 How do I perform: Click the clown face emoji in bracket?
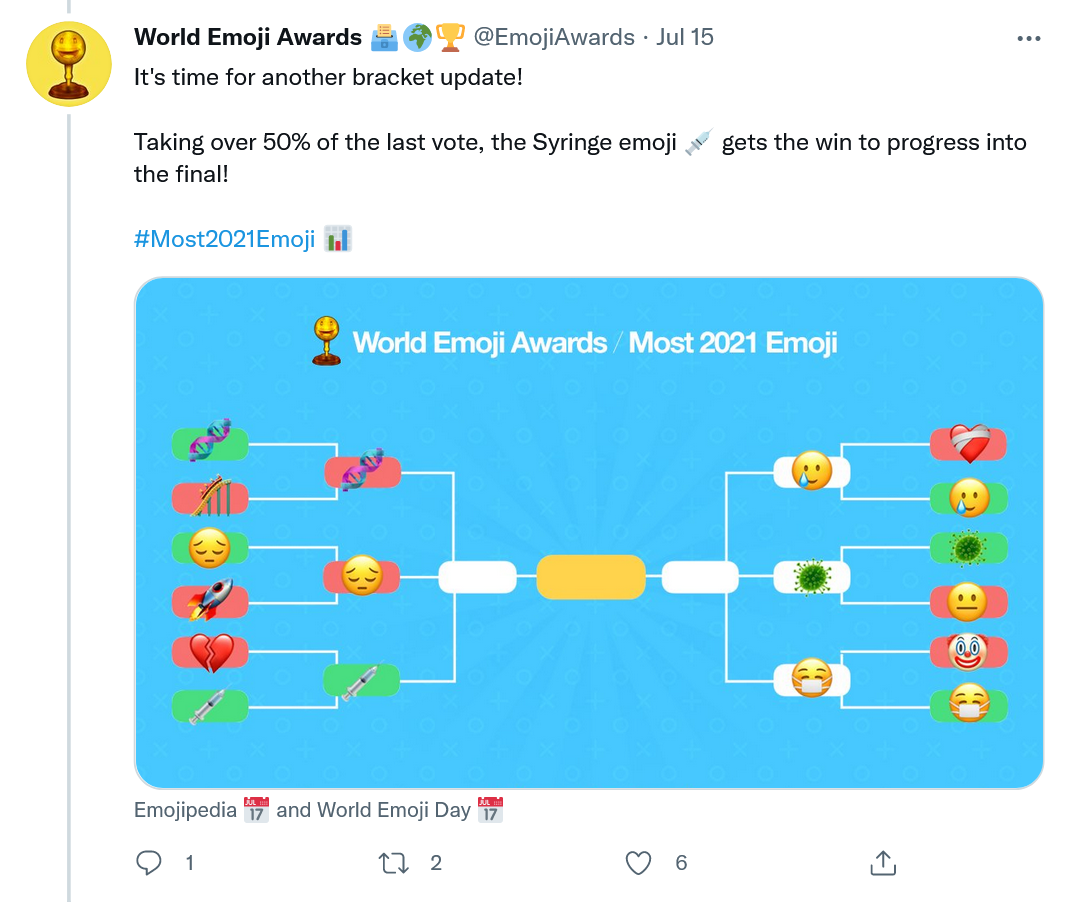(x=967, y=652)
